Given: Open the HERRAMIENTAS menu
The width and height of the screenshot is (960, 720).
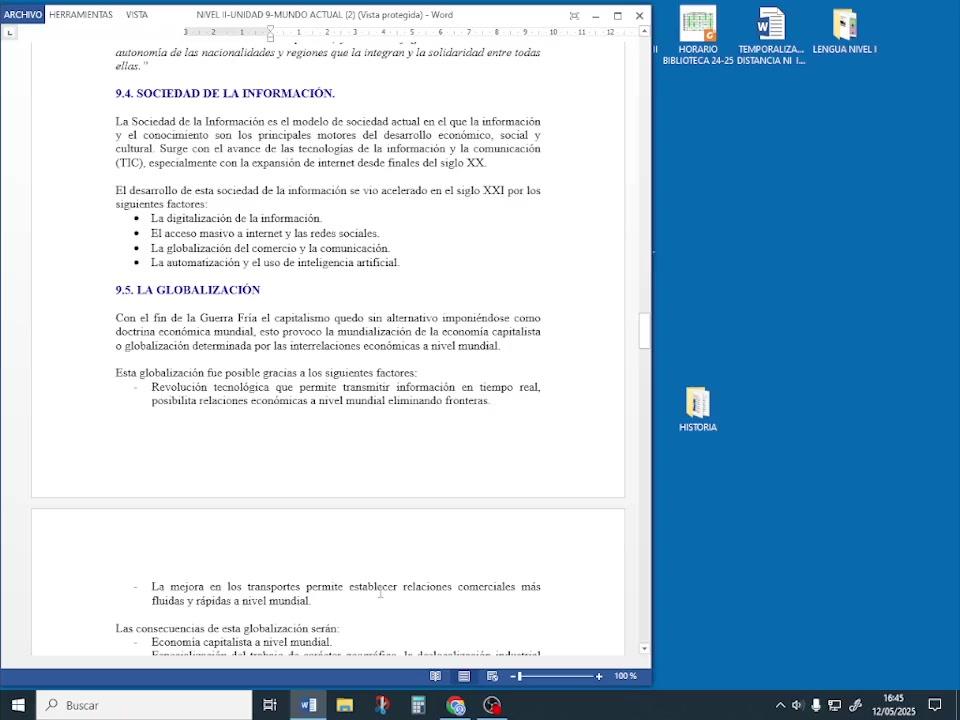Looking at the screenshot, I should pos(81,15).
